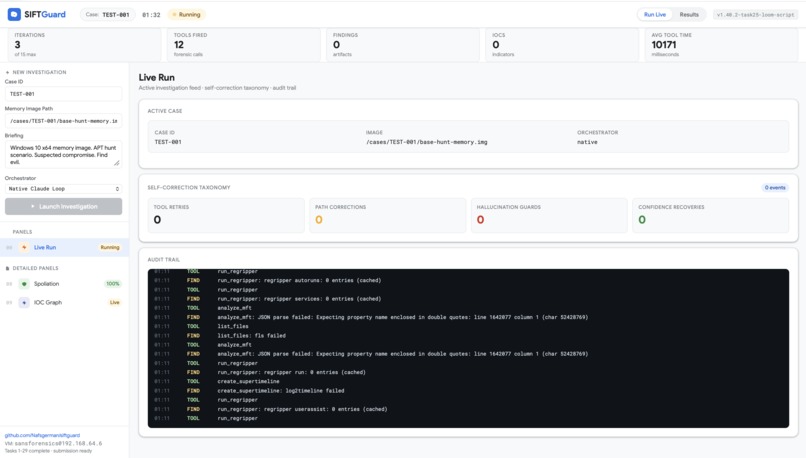806x458 pixels.
Task: Click the Avg Tool Time stat card
Action: tap(722, 45)
